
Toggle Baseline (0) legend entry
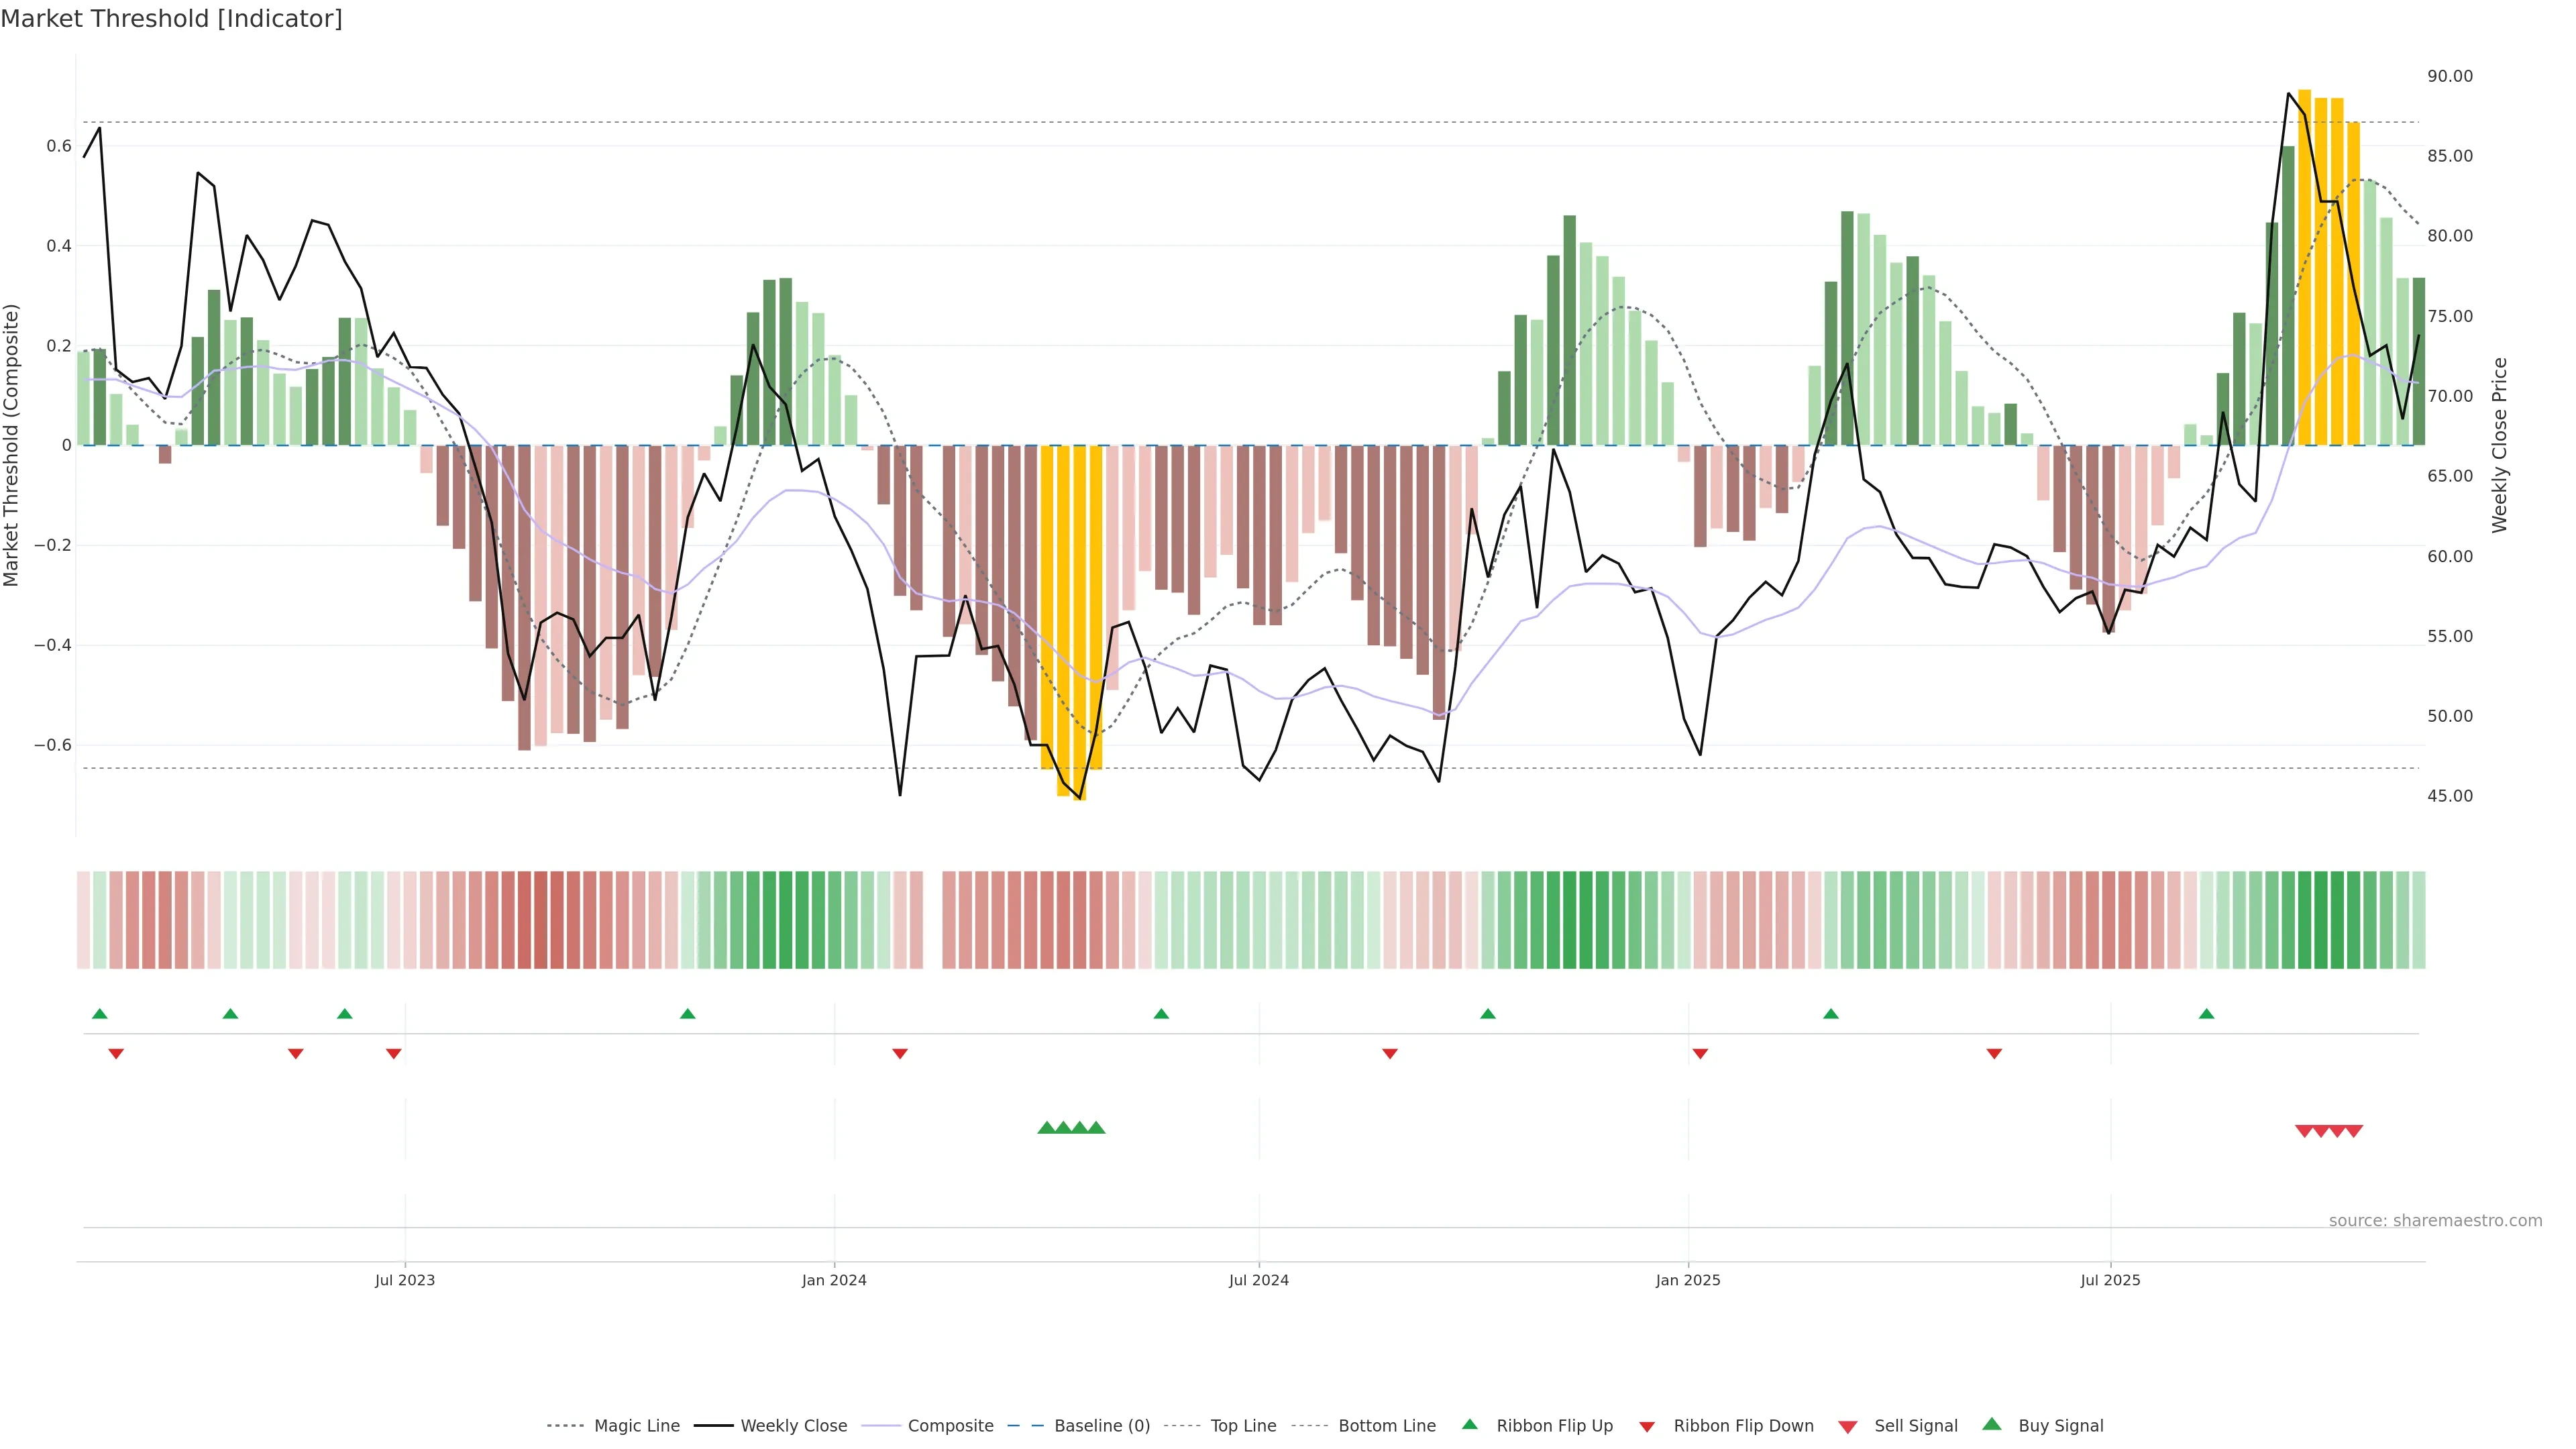1102,1425
